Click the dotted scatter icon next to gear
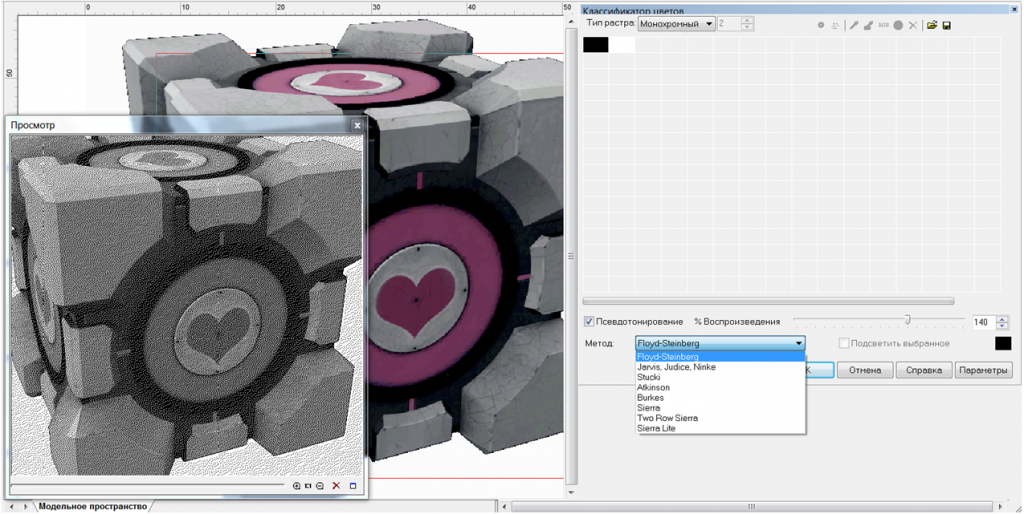Viewport: 1024px width, 514px height. [835, 25]
